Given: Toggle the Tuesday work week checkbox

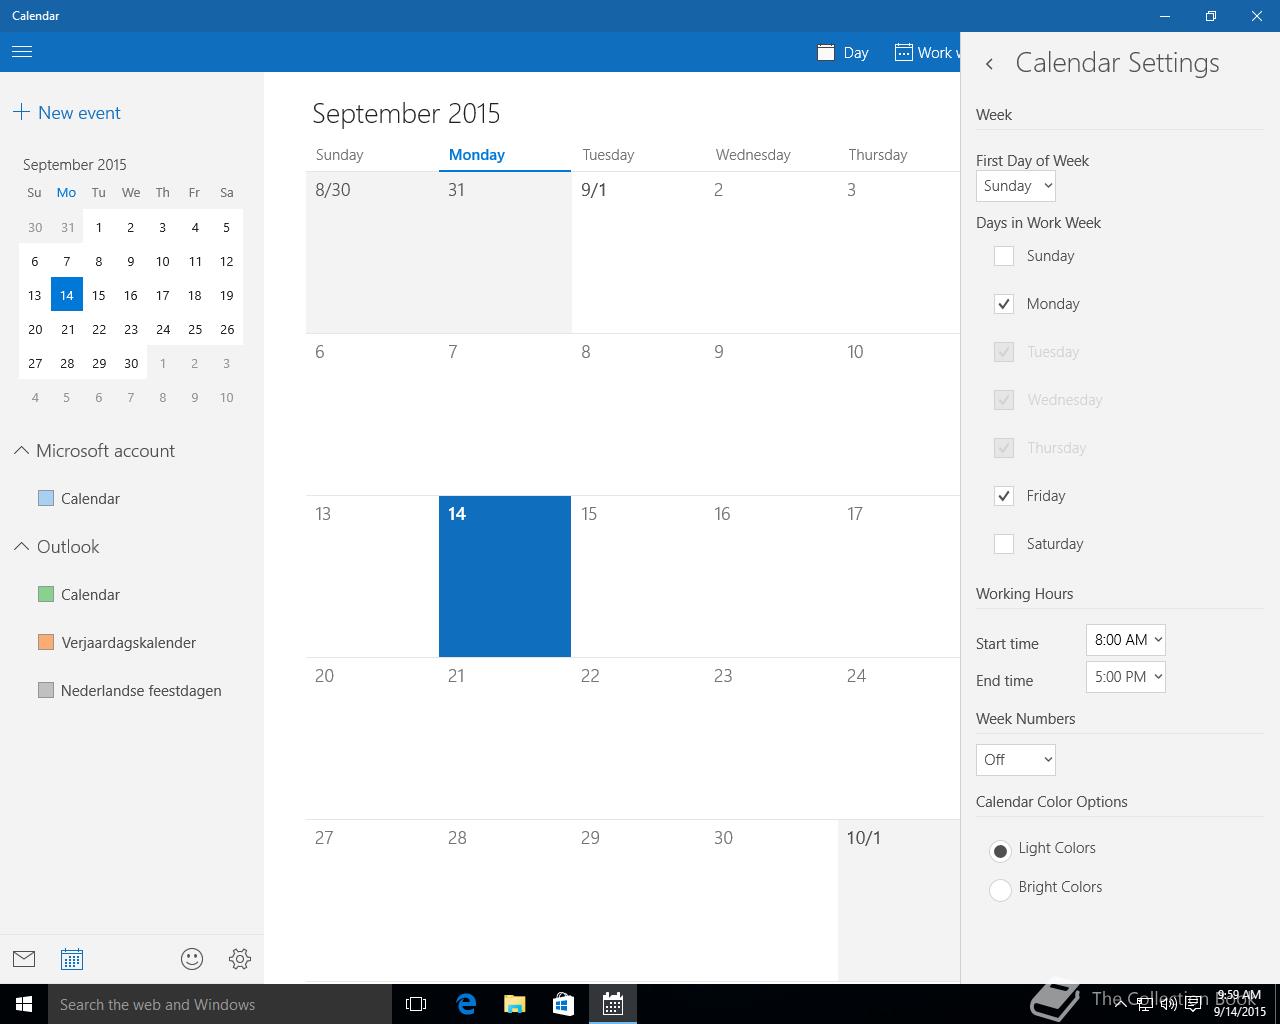Looking at the screenshot, I should [x=1004, y=352].
